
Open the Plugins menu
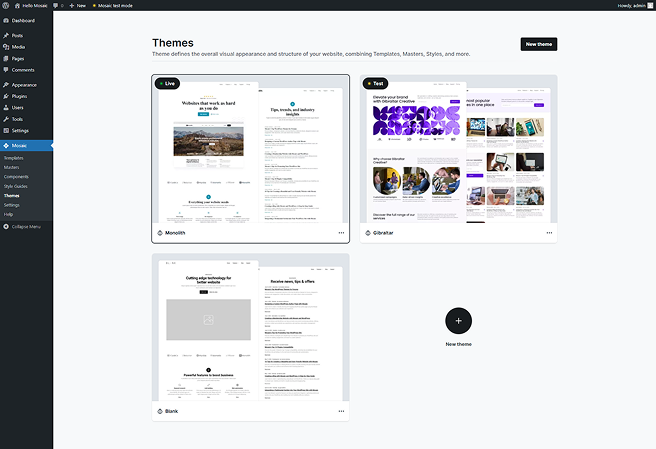point(26,96)
